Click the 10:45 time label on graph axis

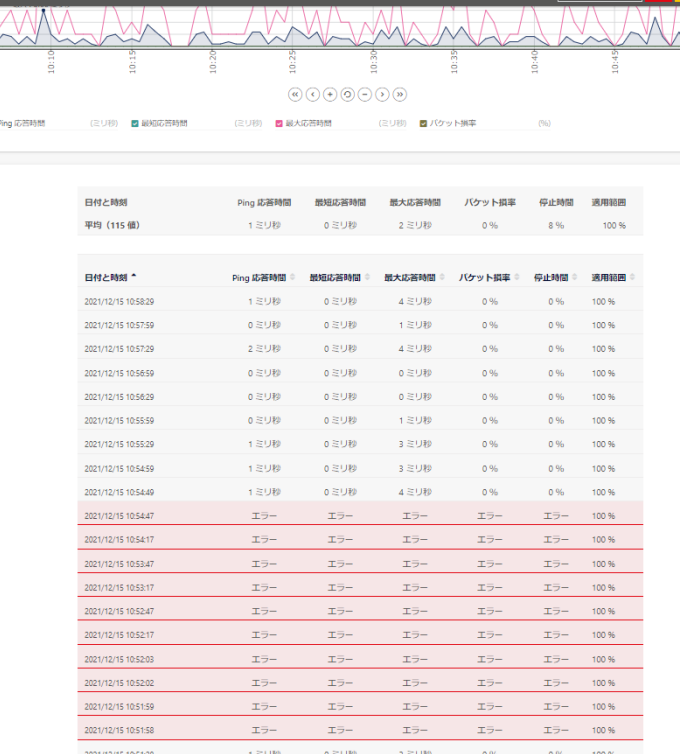point(615,62)
